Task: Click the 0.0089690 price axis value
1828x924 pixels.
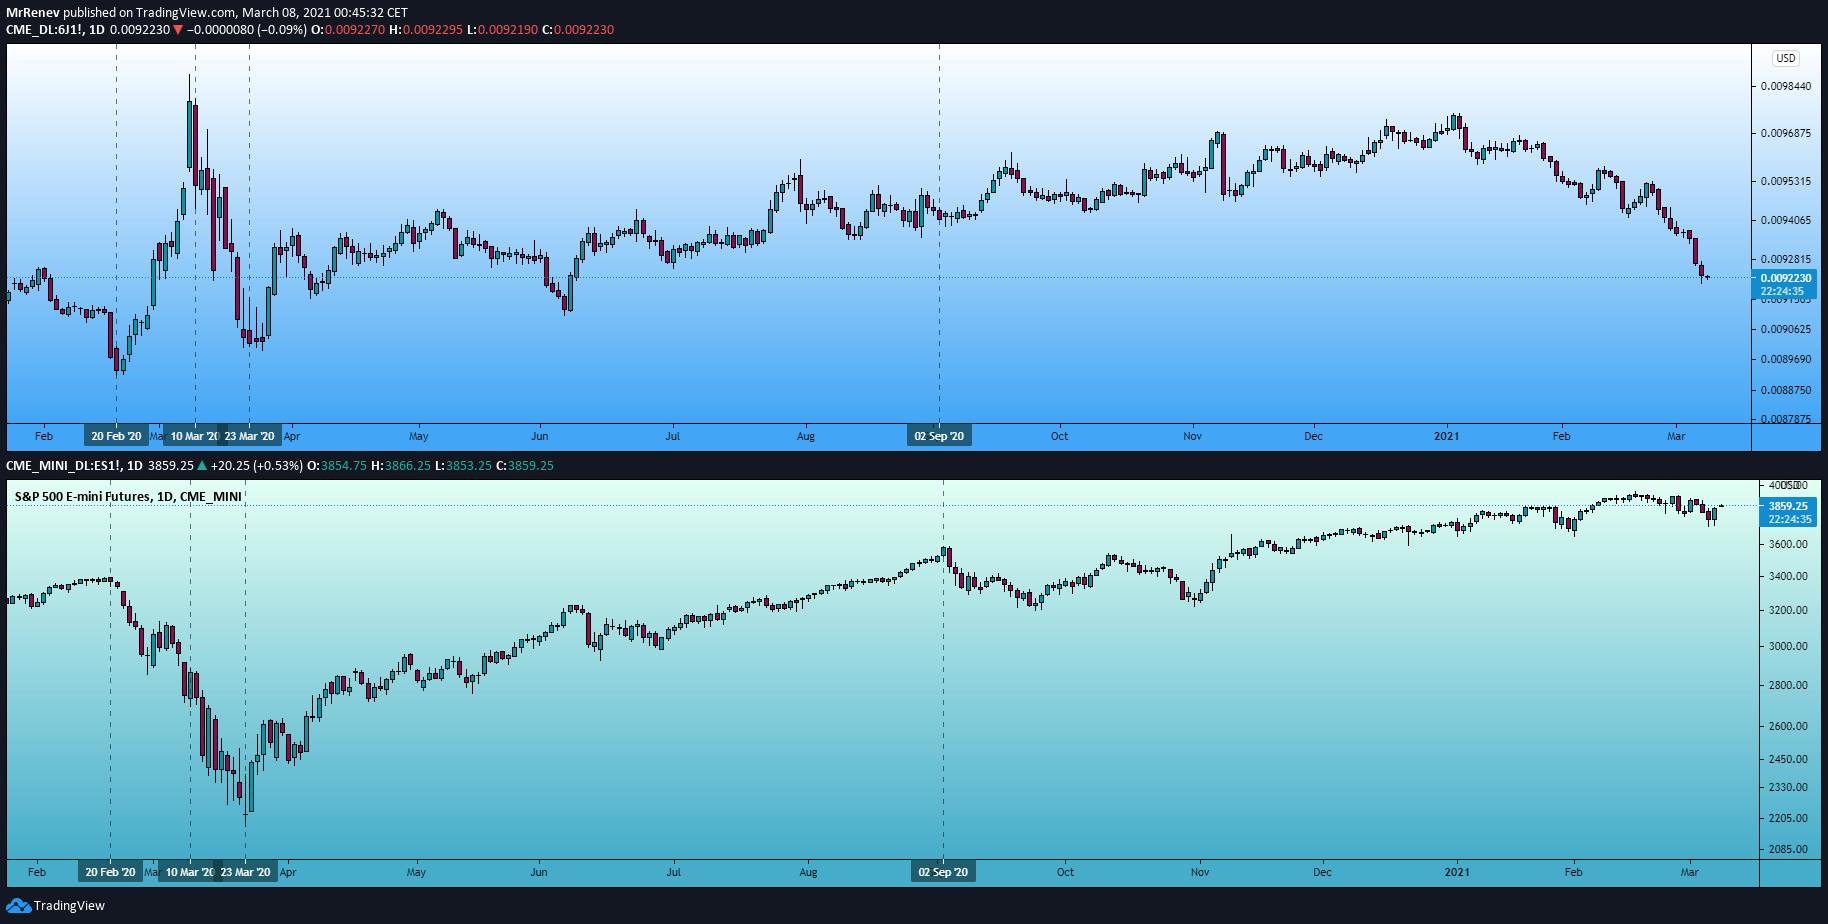Action: pyautogui.click(x=1786, y=359)
